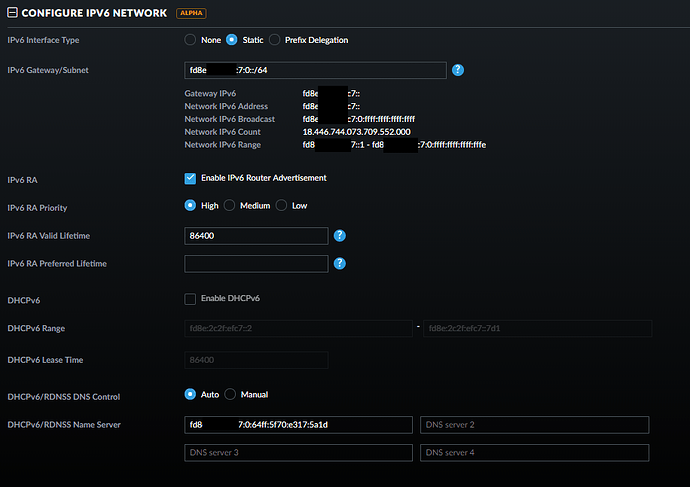
Task: Click the help icon beside IPv6 Gateway/Subnet
Action: tap(458, 70)
